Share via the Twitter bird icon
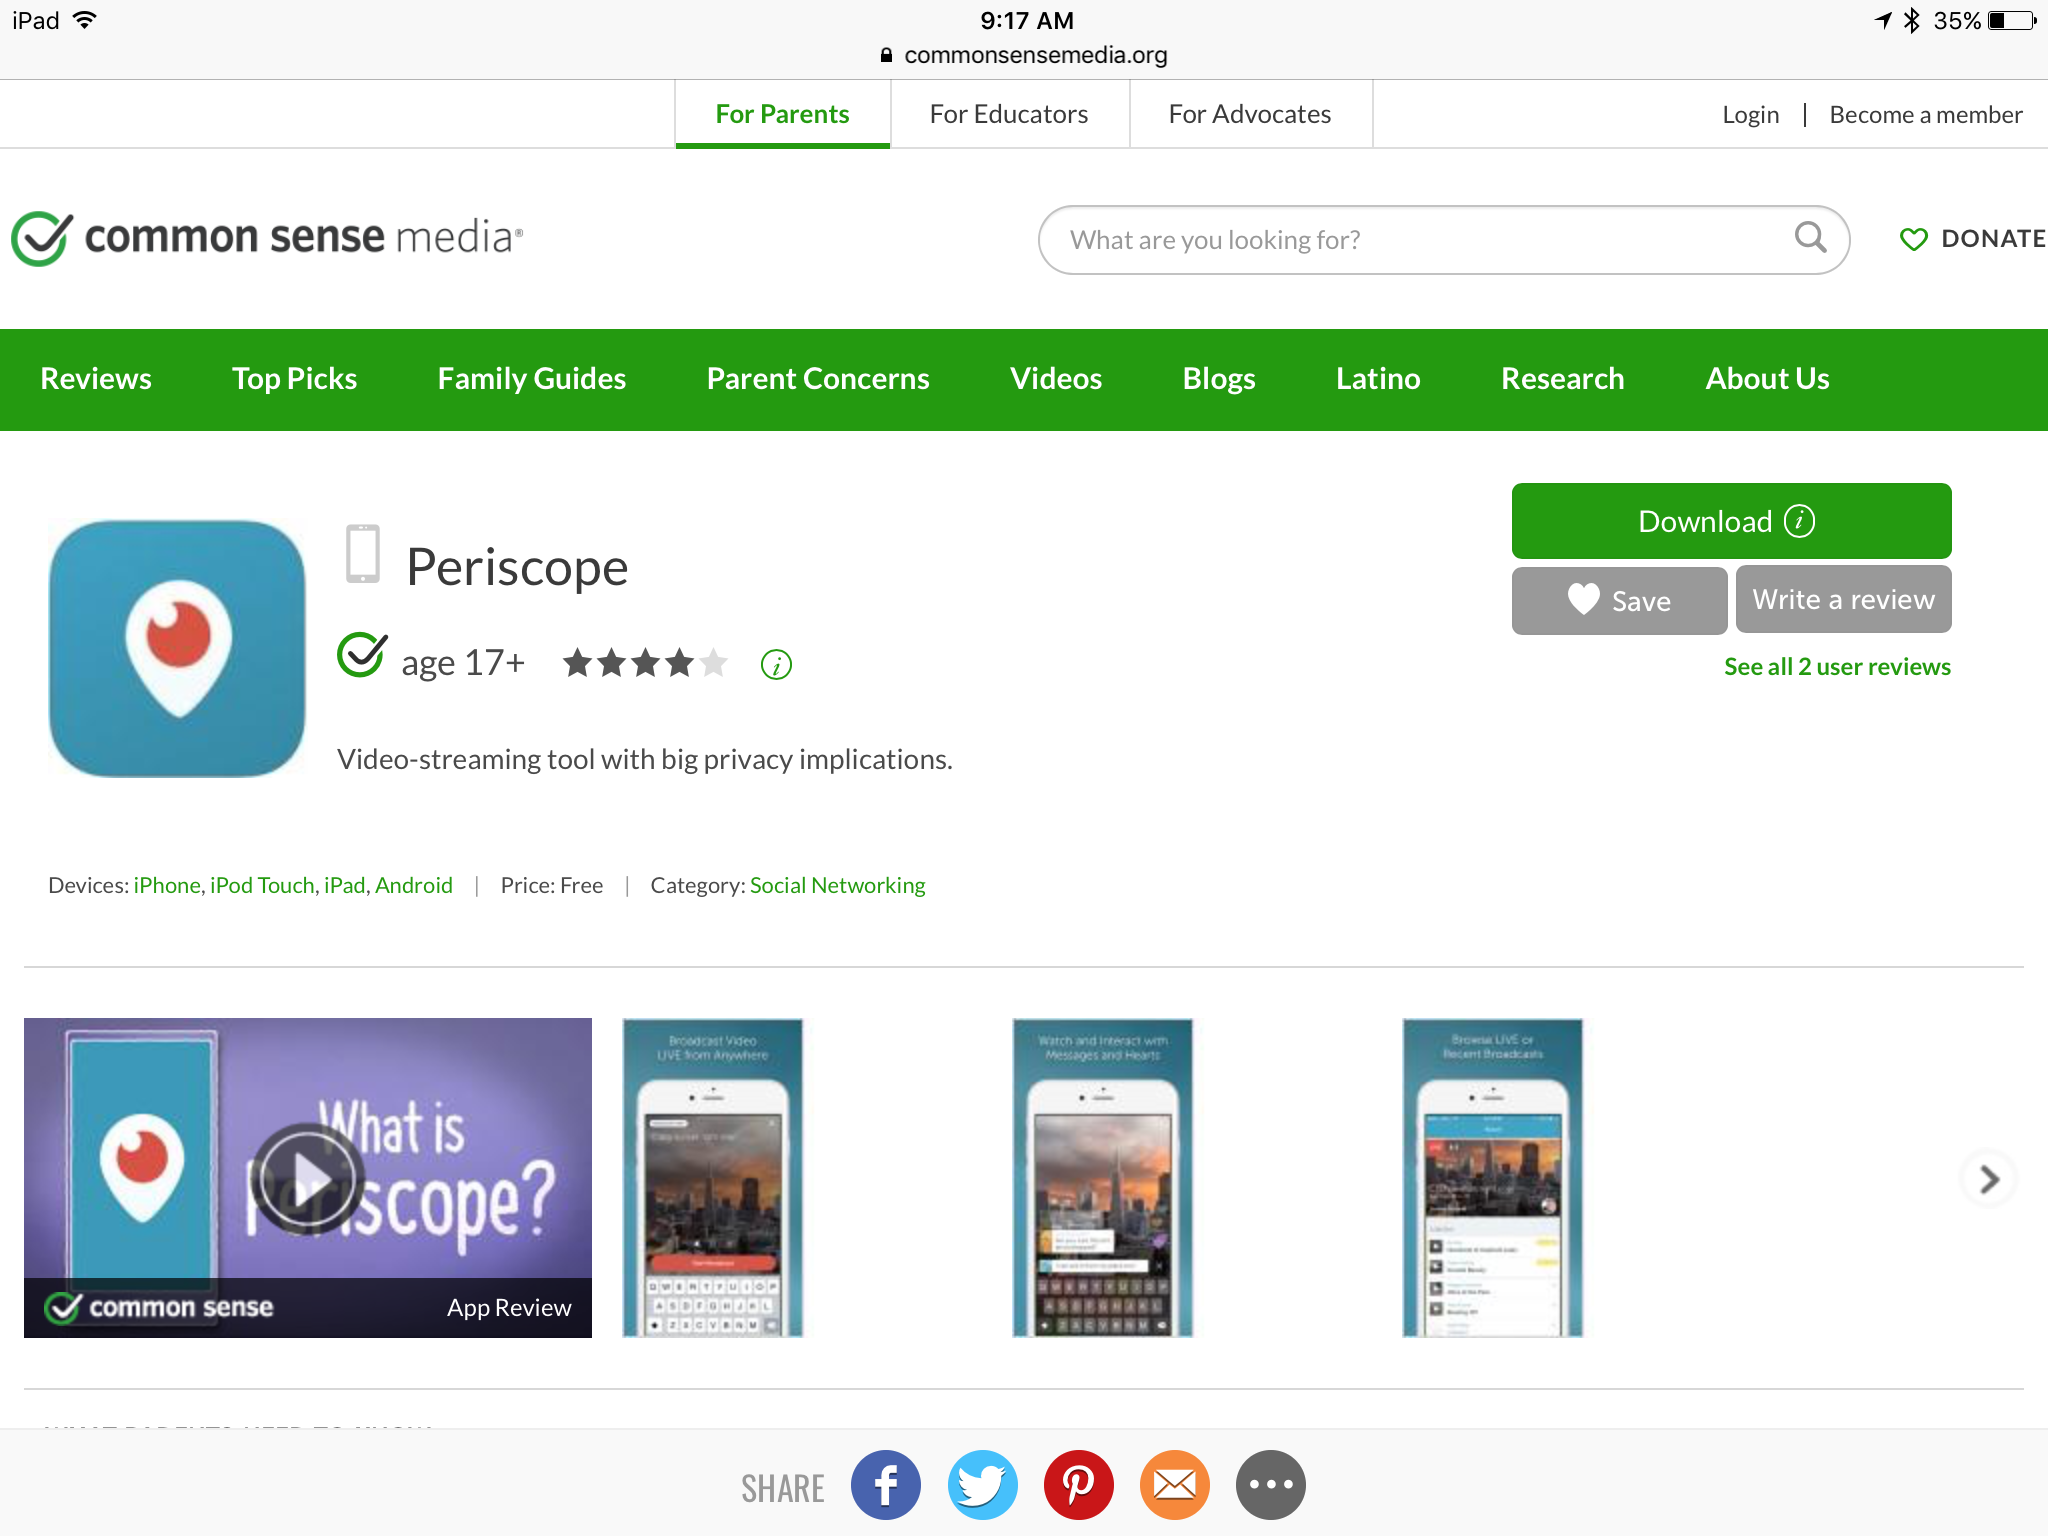This screenshot has width=2048, height=1536. [982, 1485]
